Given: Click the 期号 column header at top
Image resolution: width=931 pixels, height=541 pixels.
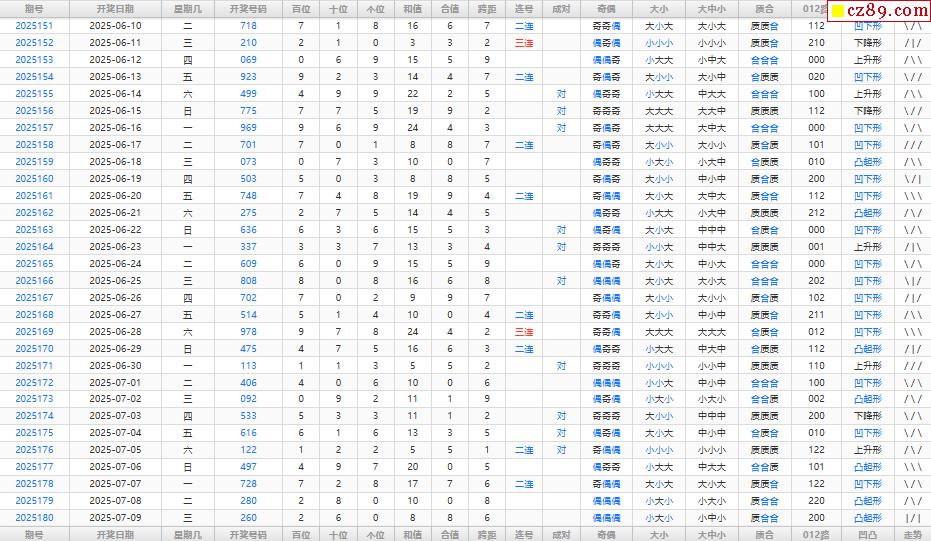Looking at the screenshot, I should (x=34, y=9).
